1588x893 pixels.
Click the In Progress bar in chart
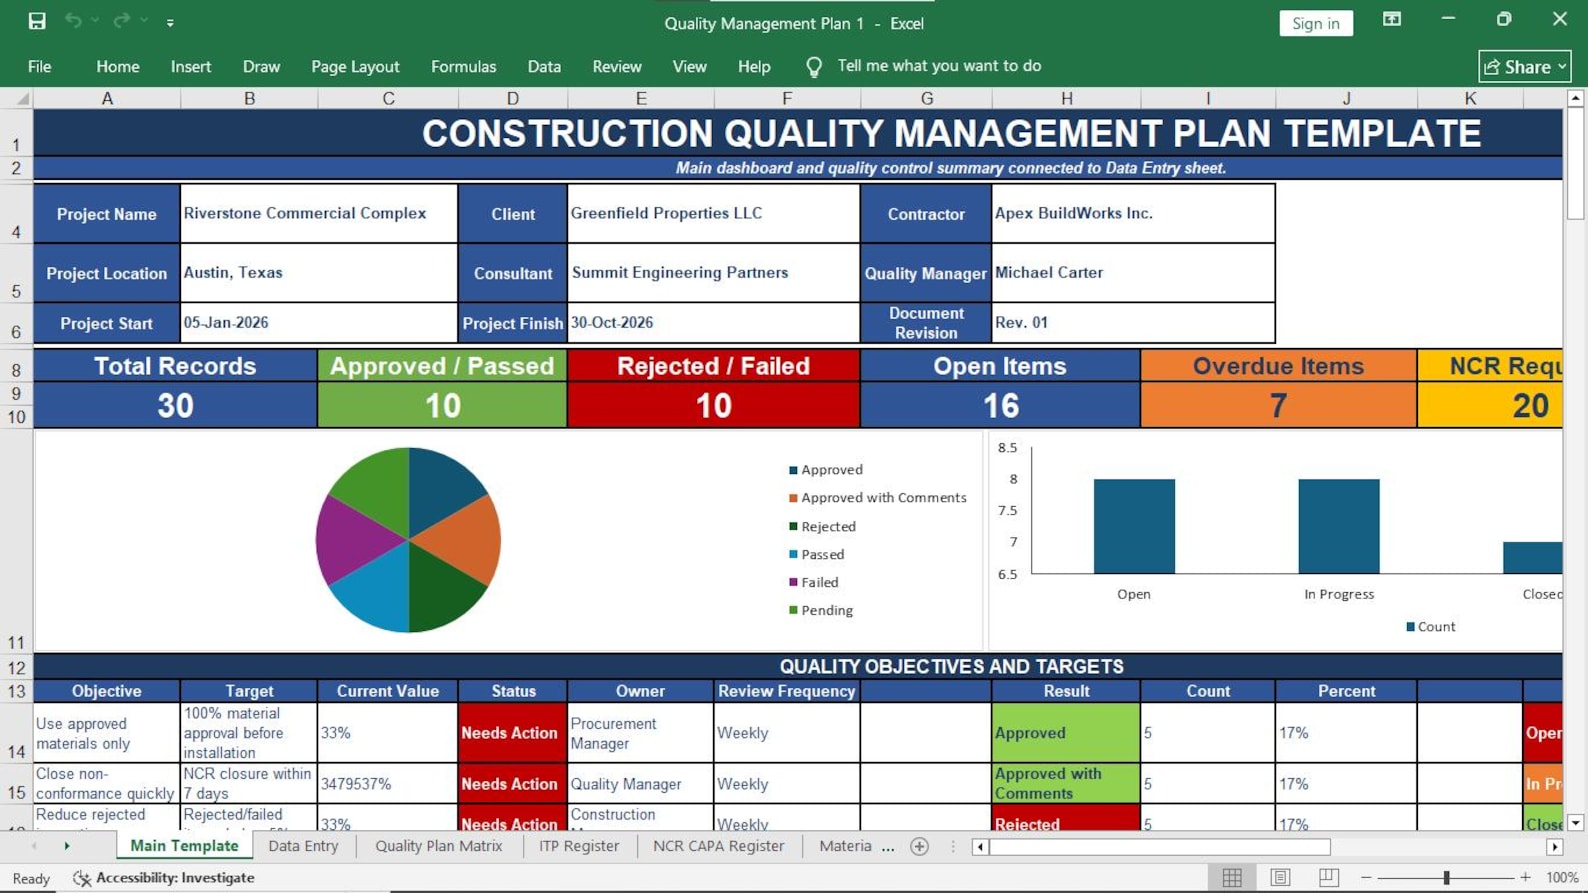tap(1339, 526)
